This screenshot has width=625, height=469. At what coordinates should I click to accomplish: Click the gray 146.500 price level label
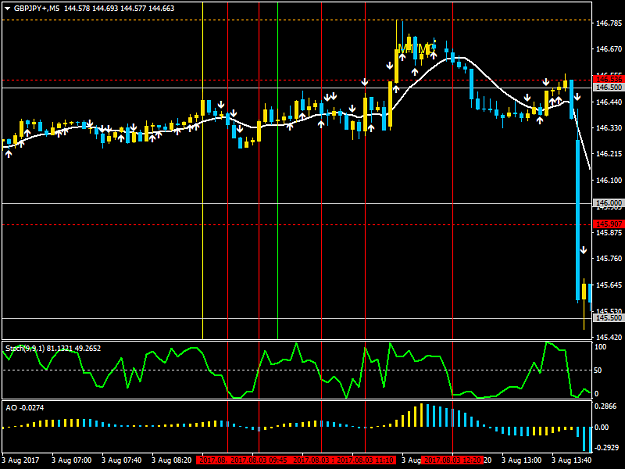pos(608,87)
